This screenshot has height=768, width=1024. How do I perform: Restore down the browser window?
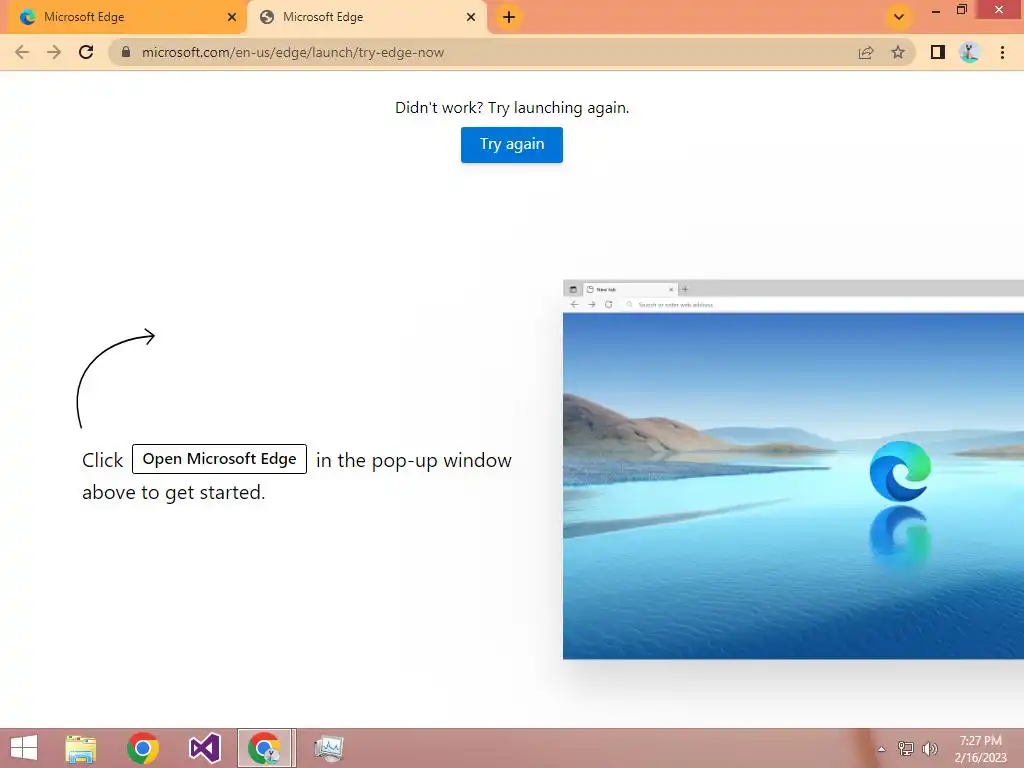(961, 10)
